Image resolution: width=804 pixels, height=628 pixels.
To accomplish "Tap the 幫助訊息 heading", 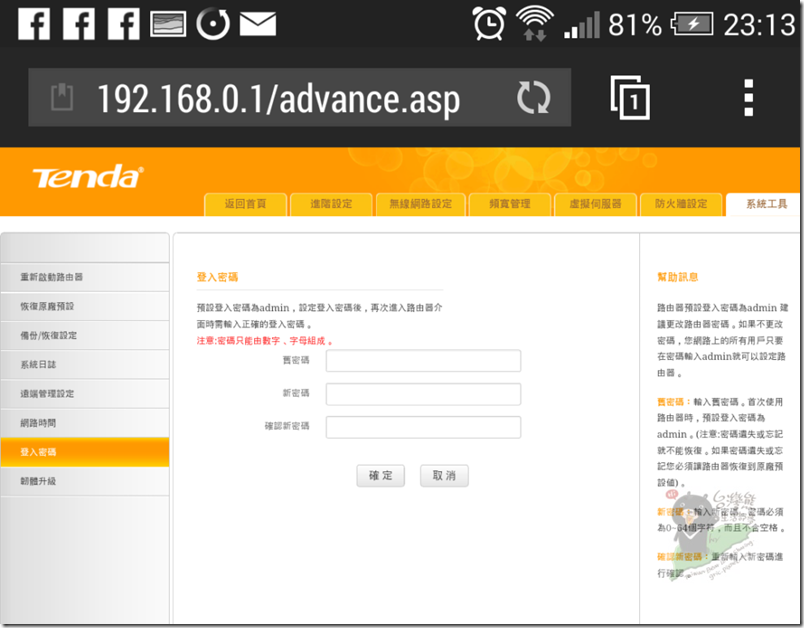I will coord(678,277).
